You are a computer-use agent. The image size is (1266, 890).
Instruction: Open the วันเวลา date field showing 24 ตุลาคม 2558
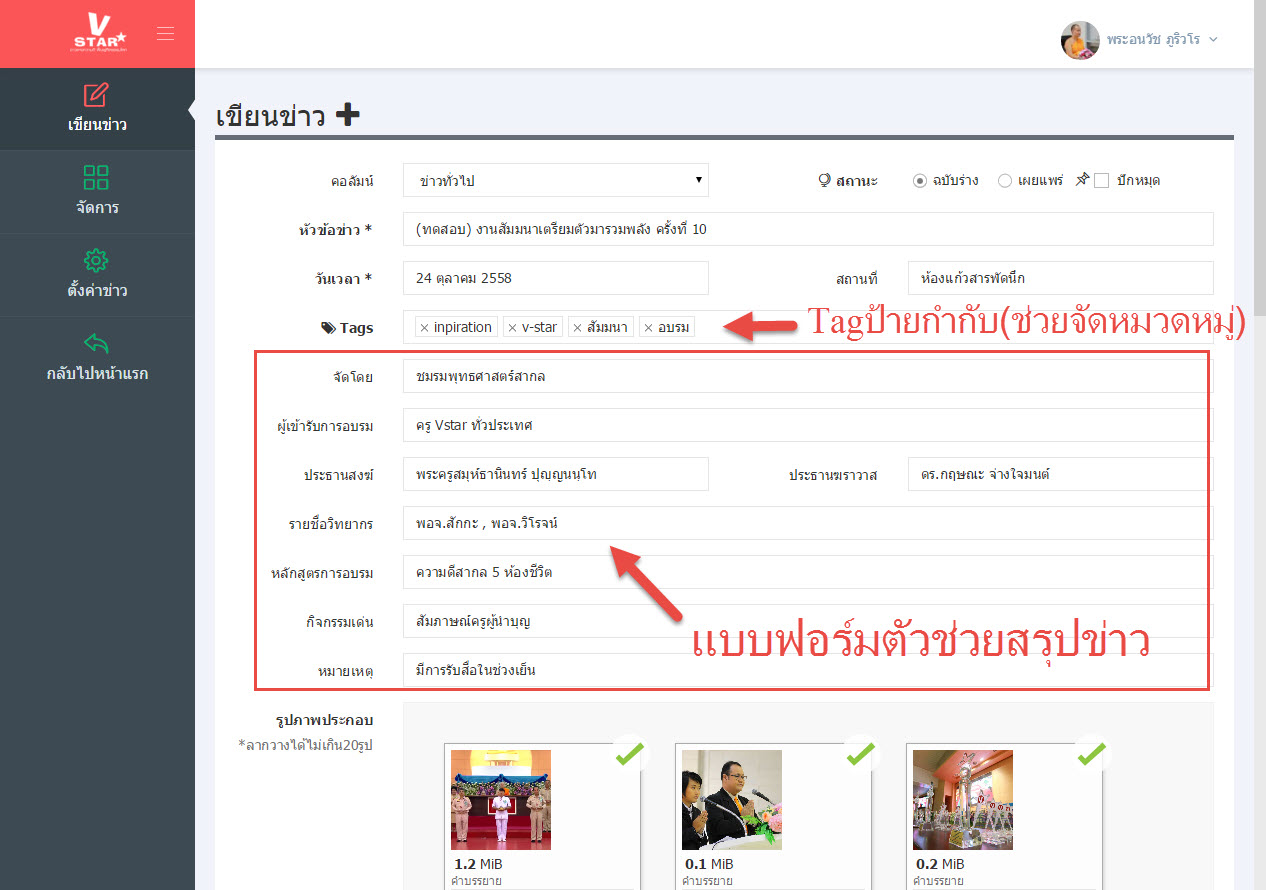pos(555,278)
